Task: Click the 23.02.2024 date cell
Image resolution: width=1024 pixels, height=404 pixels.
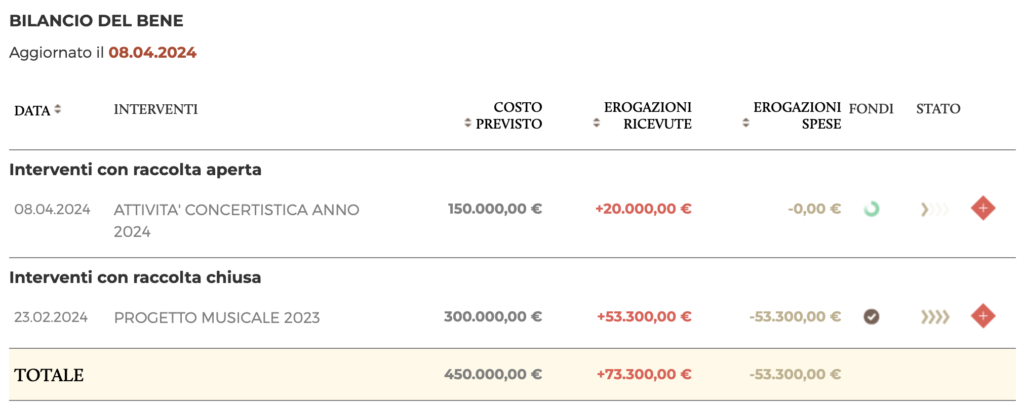Action: (51, 317)
